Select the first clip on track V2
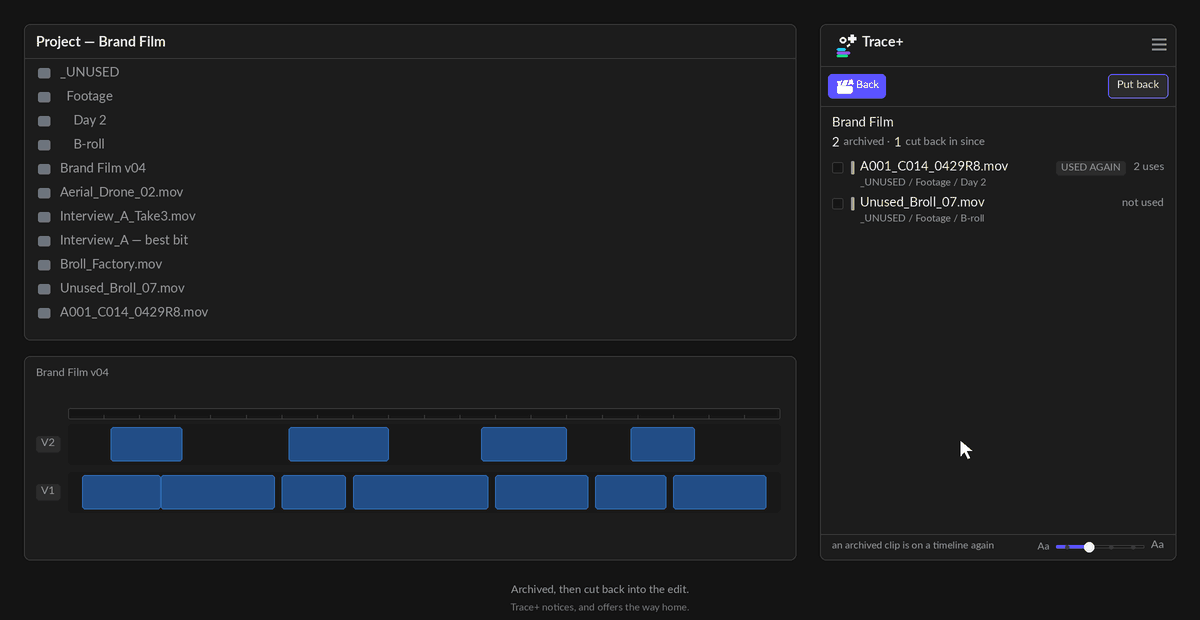The image size is (1200, 620). click(146, 444)
